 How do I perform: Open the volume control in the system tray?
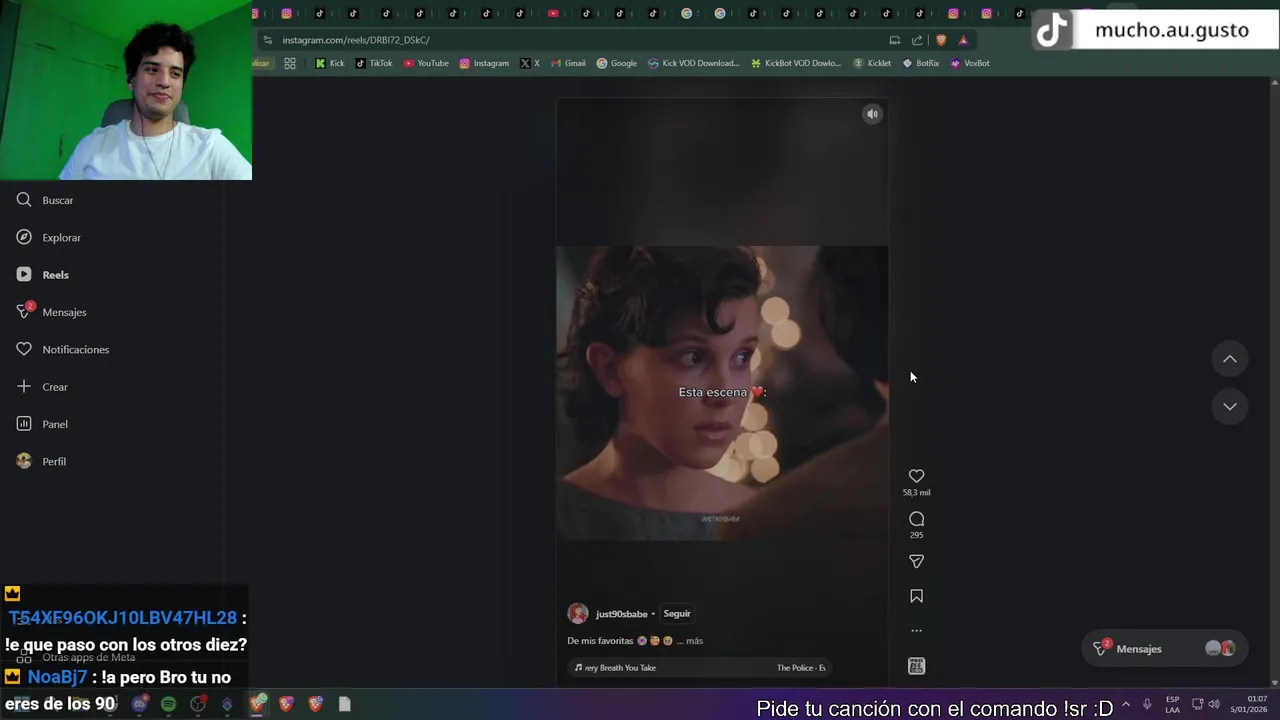tap(1214, 704)
